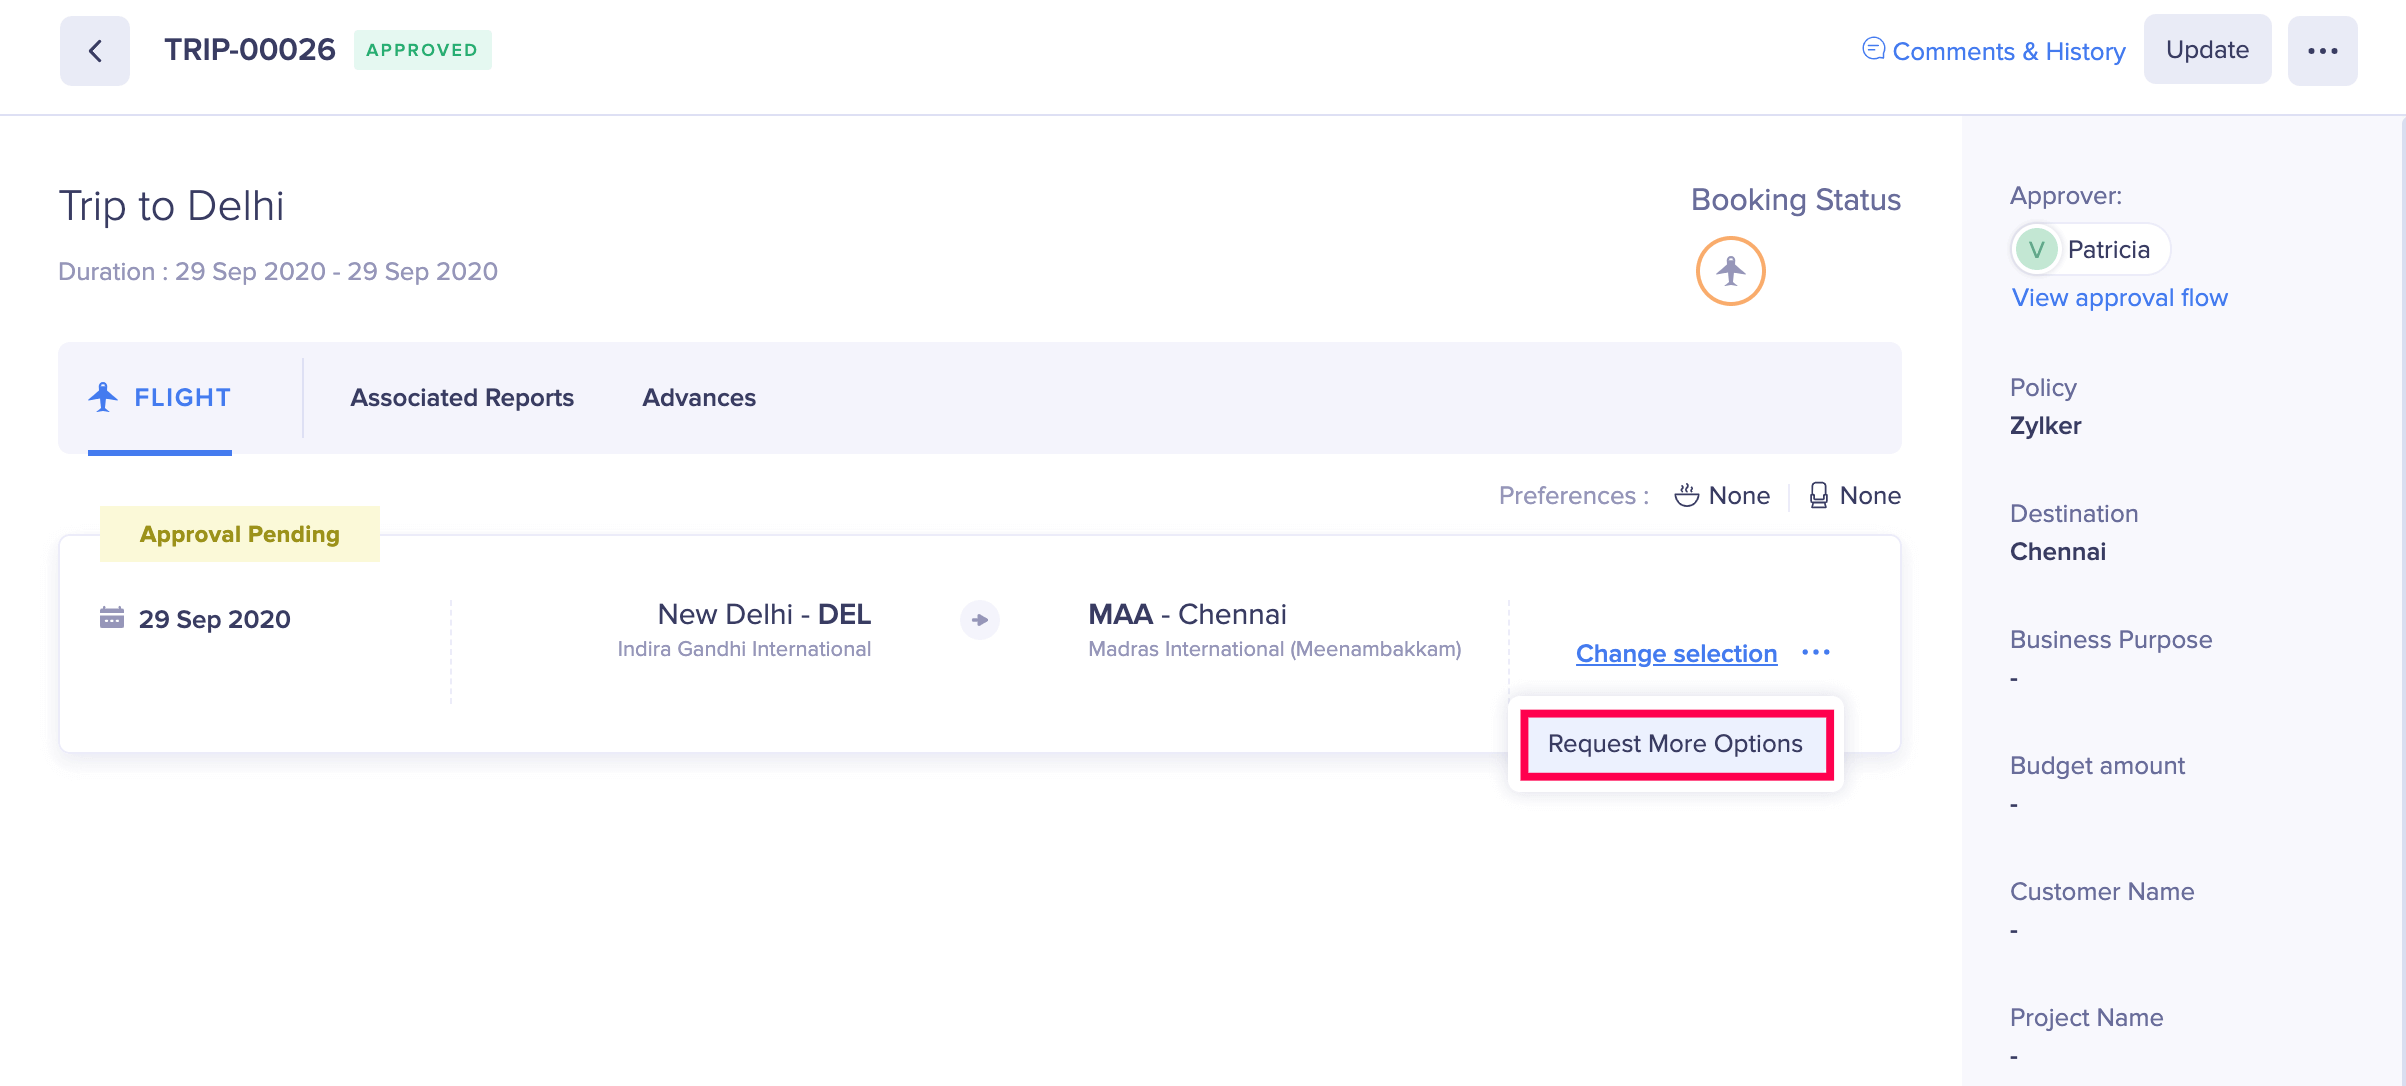Screen dimensions: 2406x1086
Task: Click the Update button
Action: click(x=2207, y=48)
